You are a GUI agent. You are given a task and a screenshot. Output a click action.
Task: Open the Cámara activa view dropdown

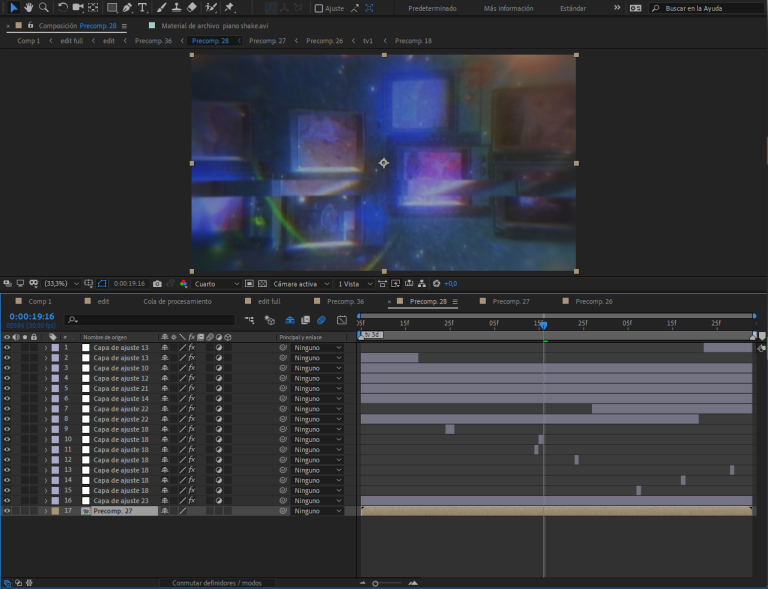pyautogui.click(x=299, y=283)
